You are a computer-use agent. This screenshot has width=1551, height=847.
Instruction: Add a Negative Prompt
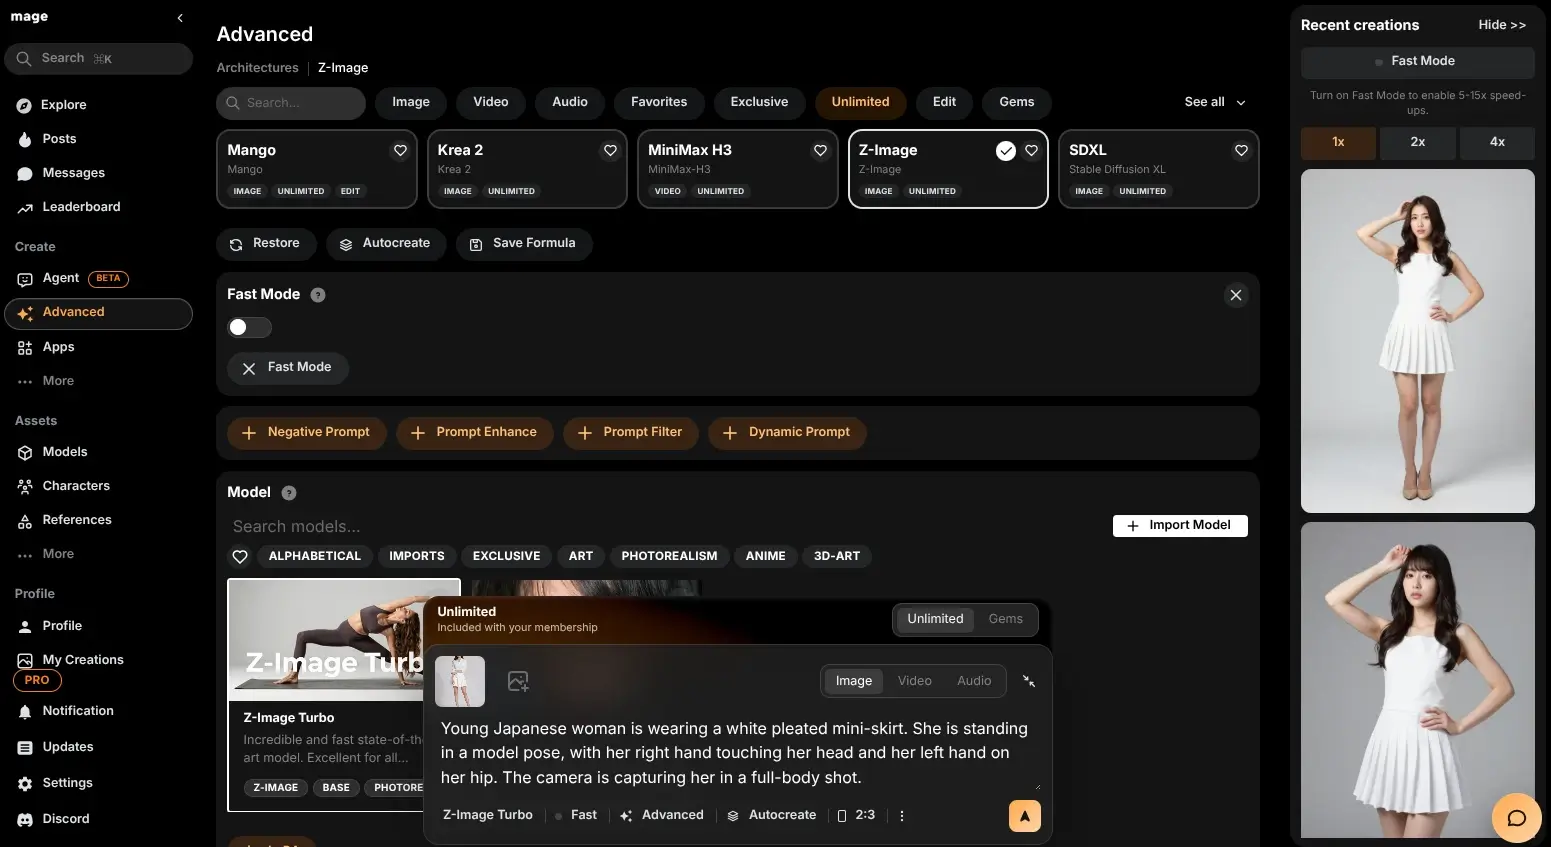[x=306, y=433]
